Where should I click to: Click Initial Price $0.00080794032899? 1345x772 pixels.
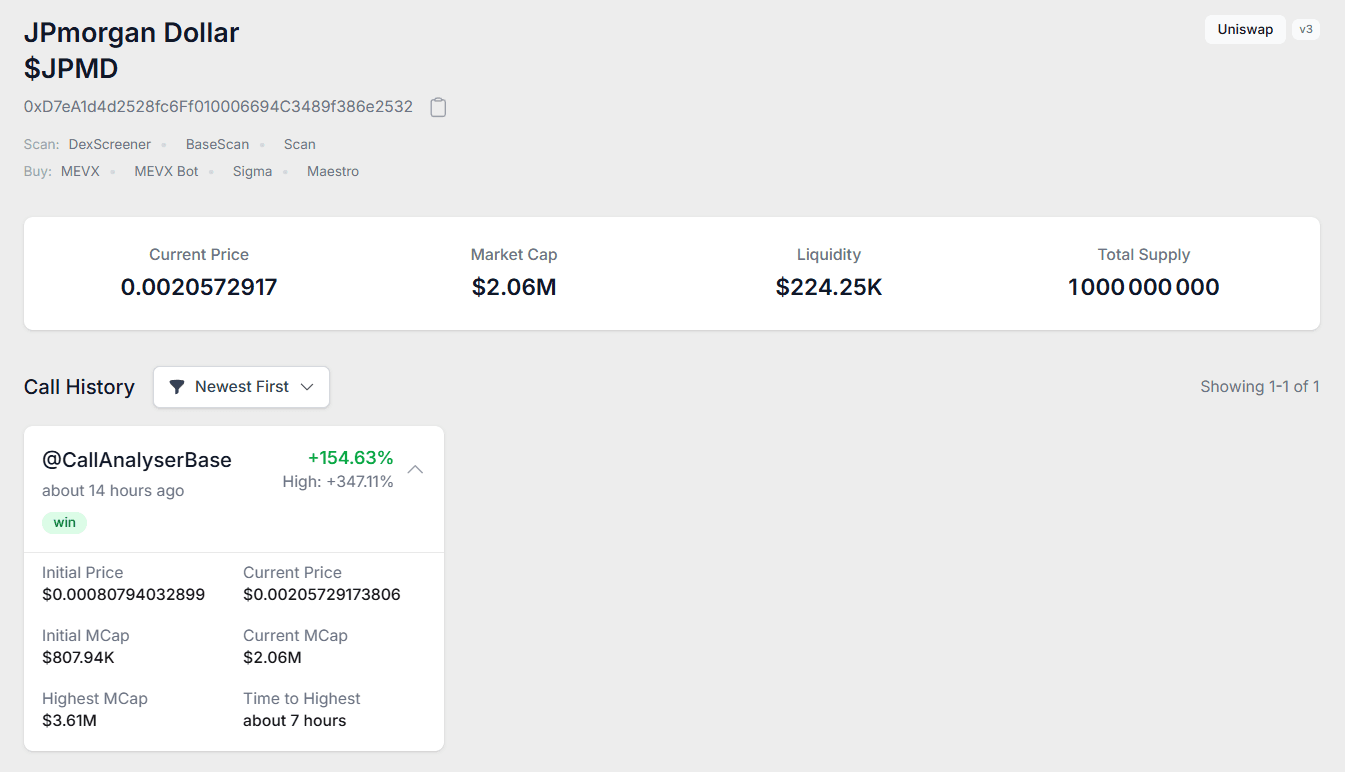click(123, 595)
